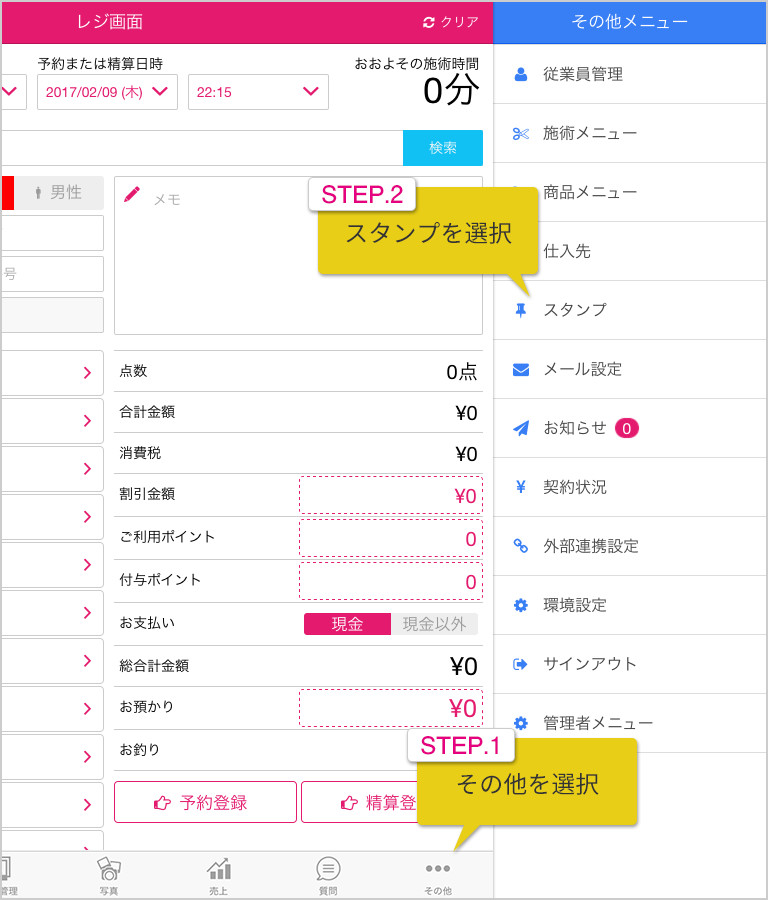Open the 売上 tab in bottom bar
The width and height of the screenshot is (768, 900).
(x=219, y=876)
